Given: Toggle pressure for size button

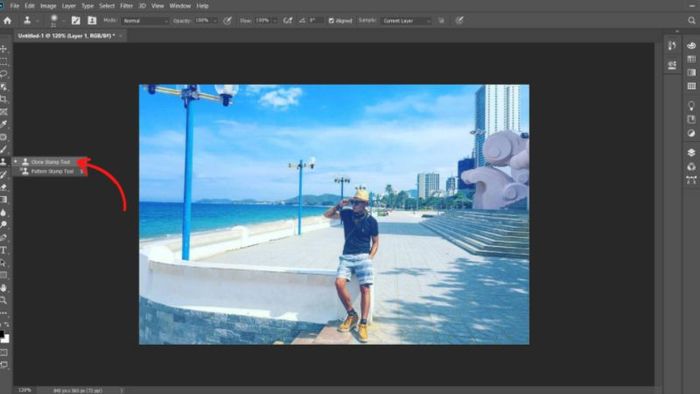Looking at the screenshot, I should (459, 21).
